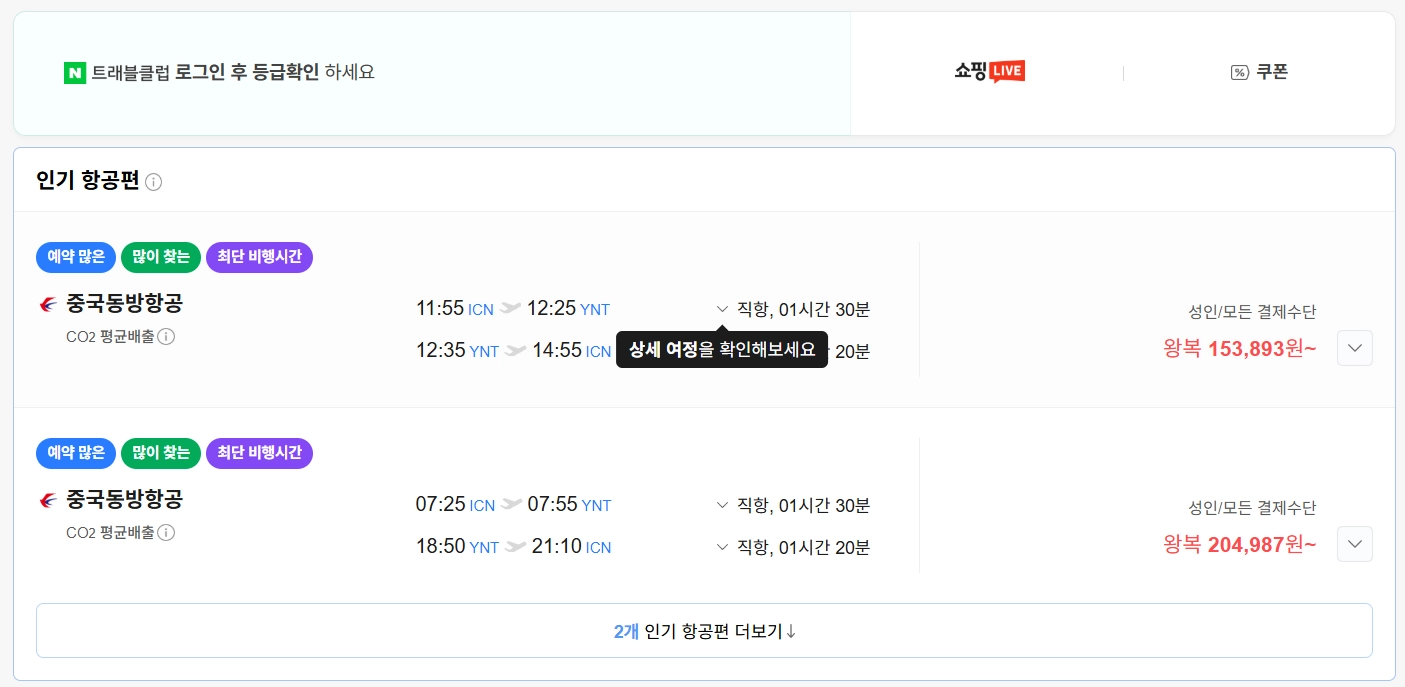
Task: Click the airplane icon between 11:55 ICN and YNT
Action: pos(510,308)
